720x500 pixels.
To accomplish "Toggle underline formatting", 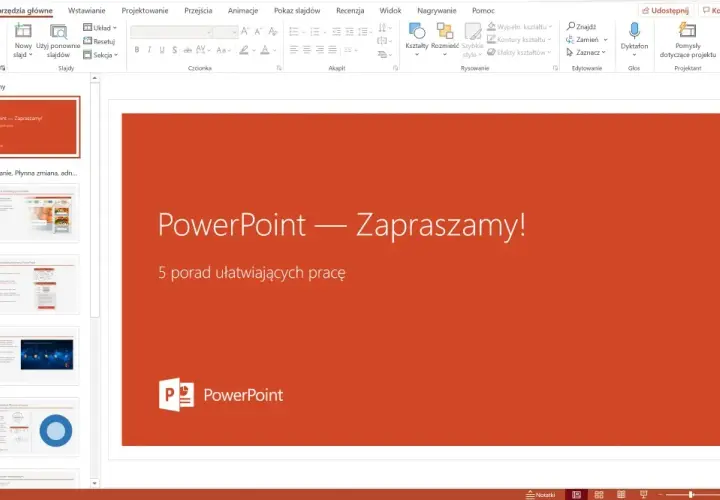I will point(162,50).
